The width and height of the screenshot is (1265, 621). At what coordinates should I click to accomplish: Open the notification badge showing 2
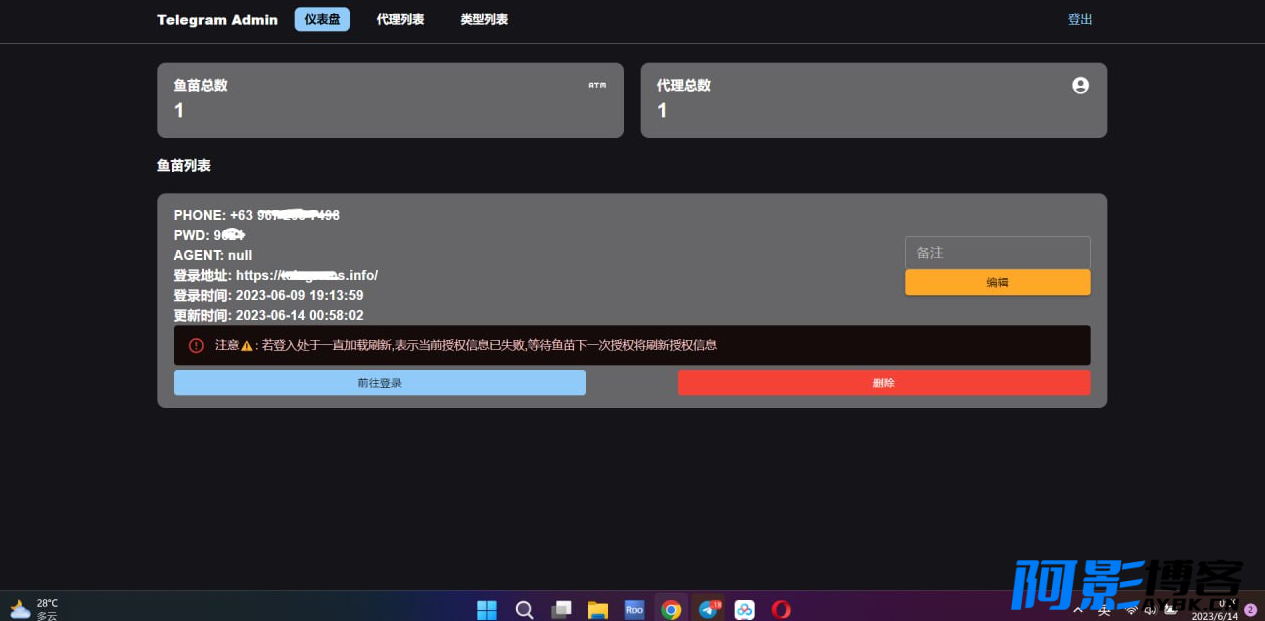(x=1250, y=609)
